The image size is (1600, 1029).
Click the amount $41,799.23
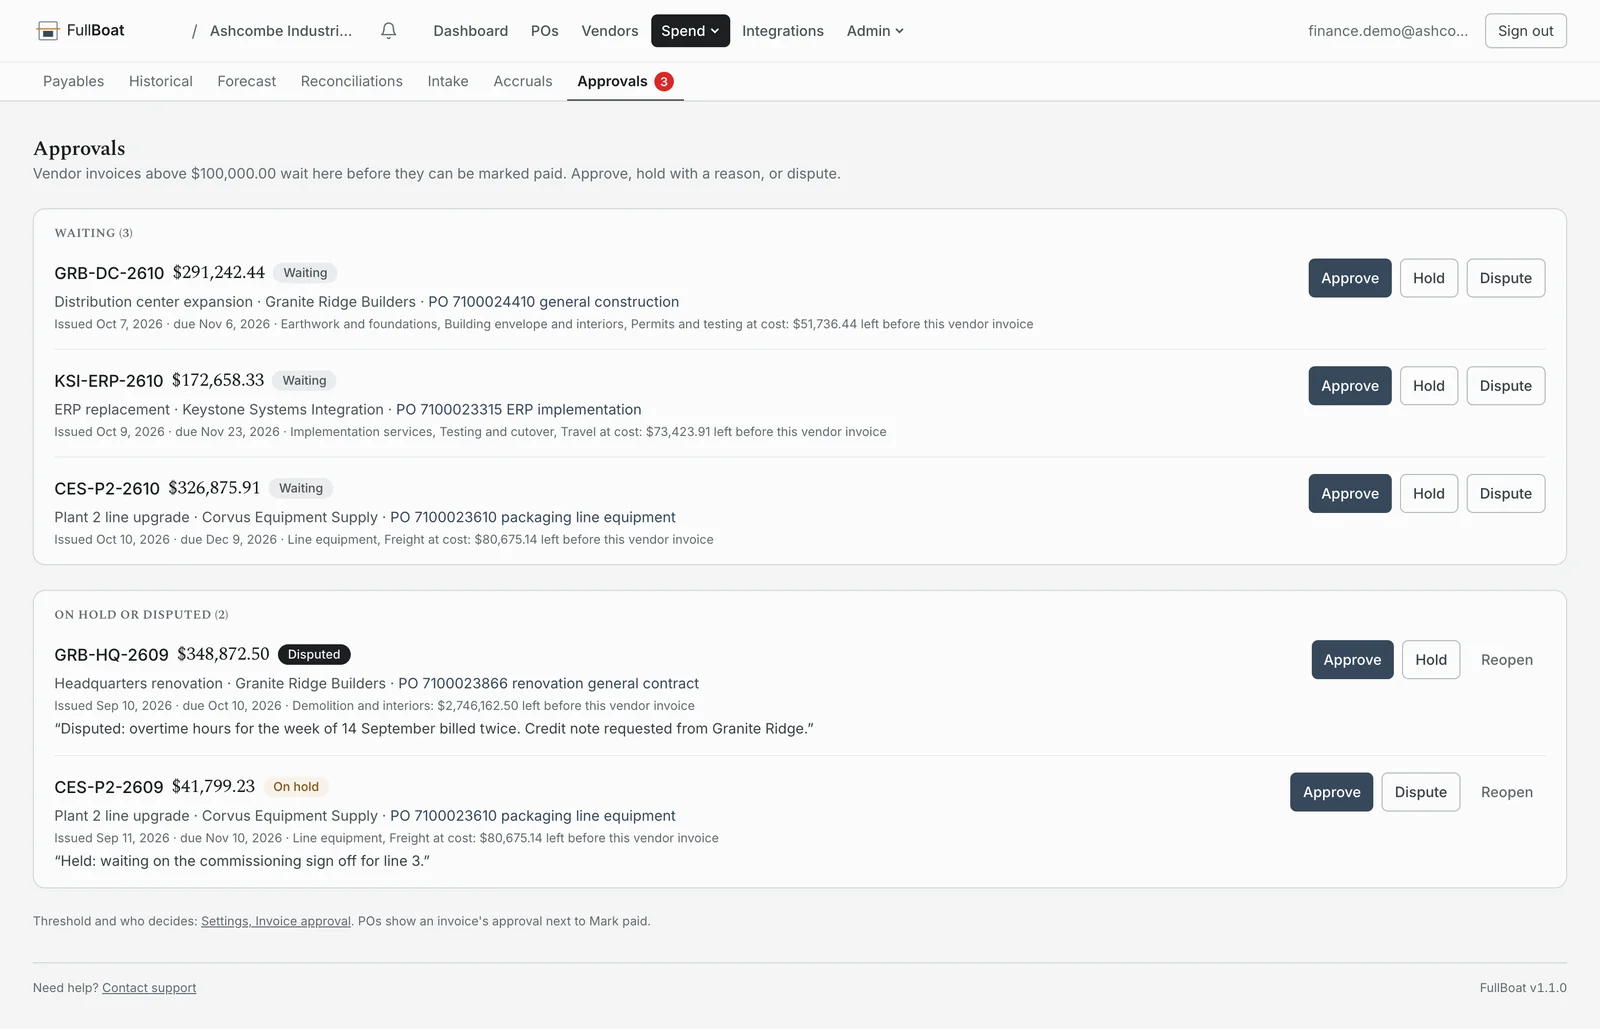(213, 787)
